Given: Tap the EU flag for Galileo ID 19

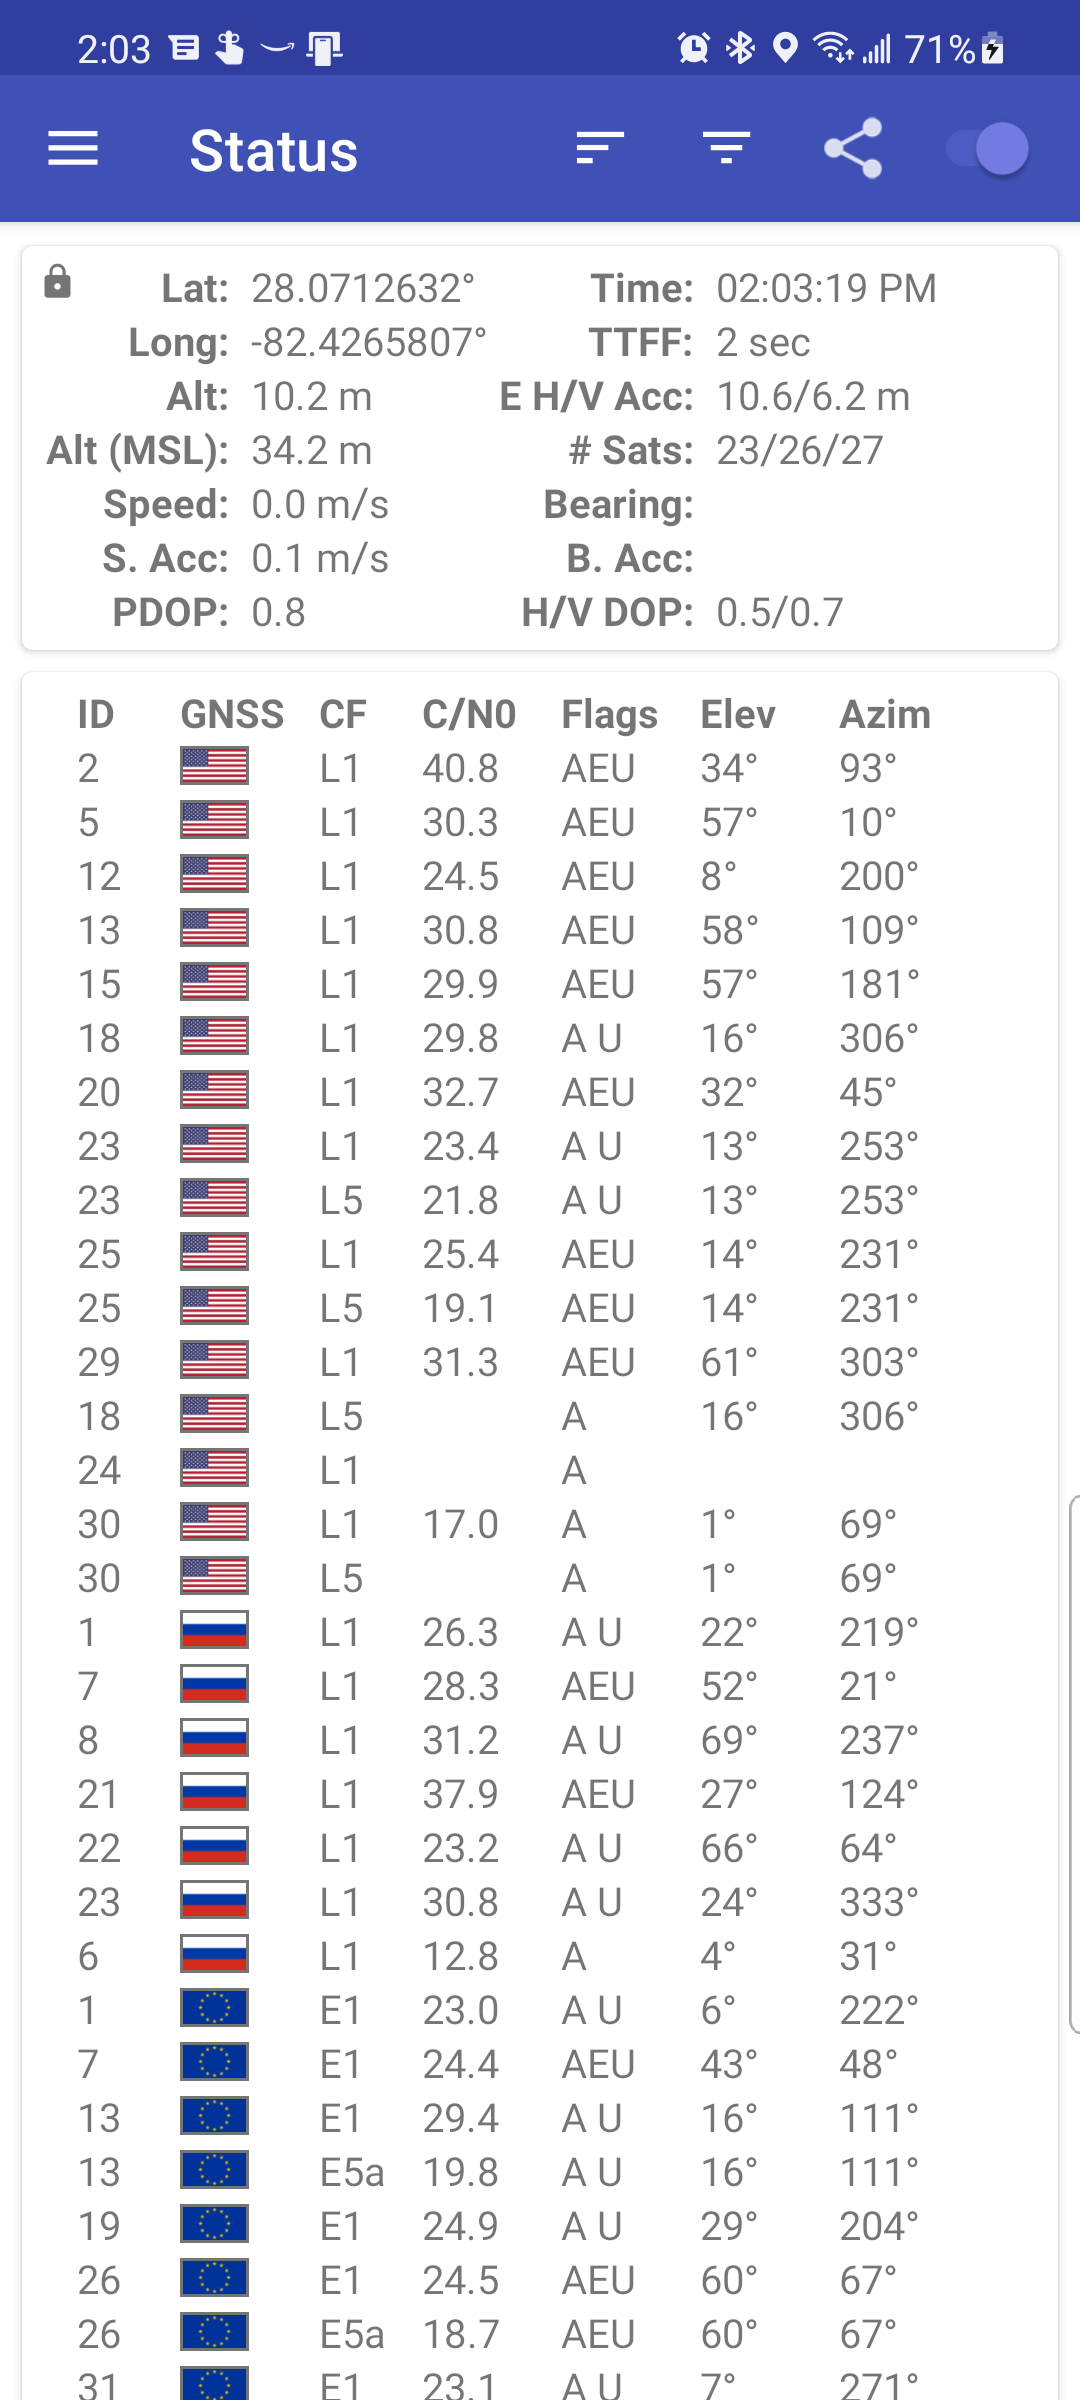Looking at the screenshot, I should (x=214, y=2225).
